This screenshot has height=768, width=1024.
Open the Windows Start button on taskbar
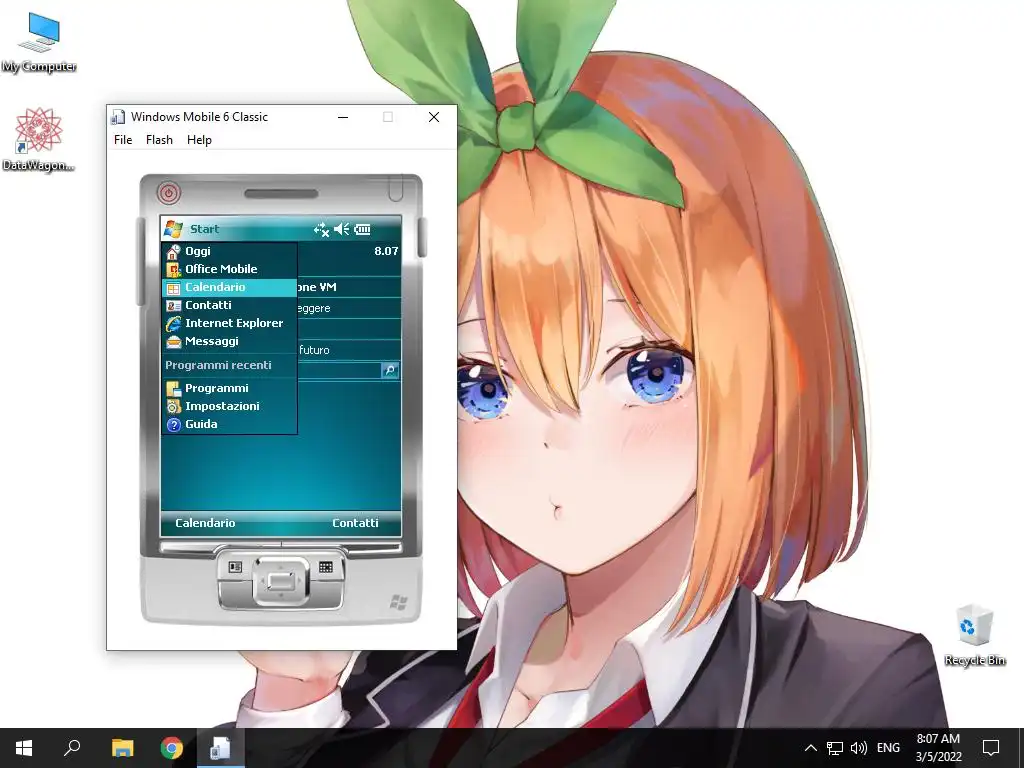pyautogui.click(x=24, y=748)
